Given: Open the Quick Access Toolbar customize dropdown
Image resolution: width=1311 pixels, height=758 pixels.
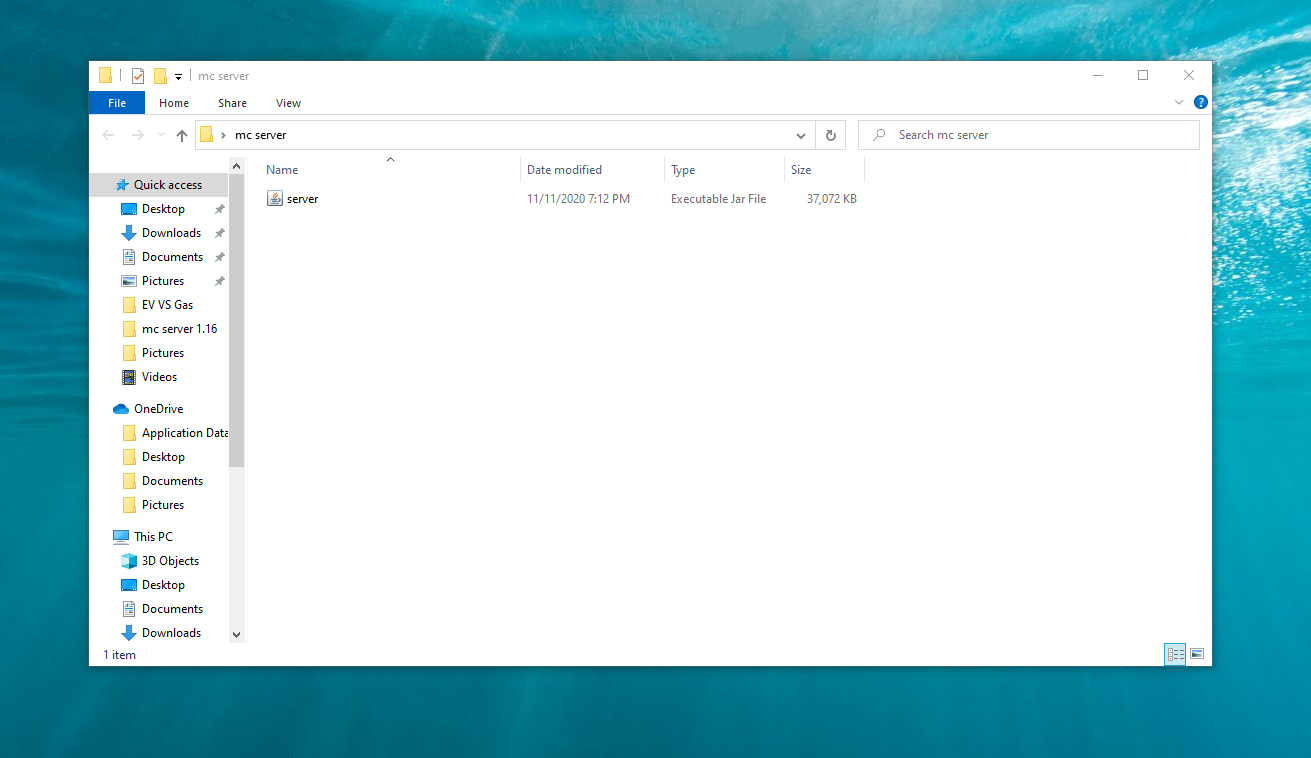Looking at the screenshot, I should 178,75.
